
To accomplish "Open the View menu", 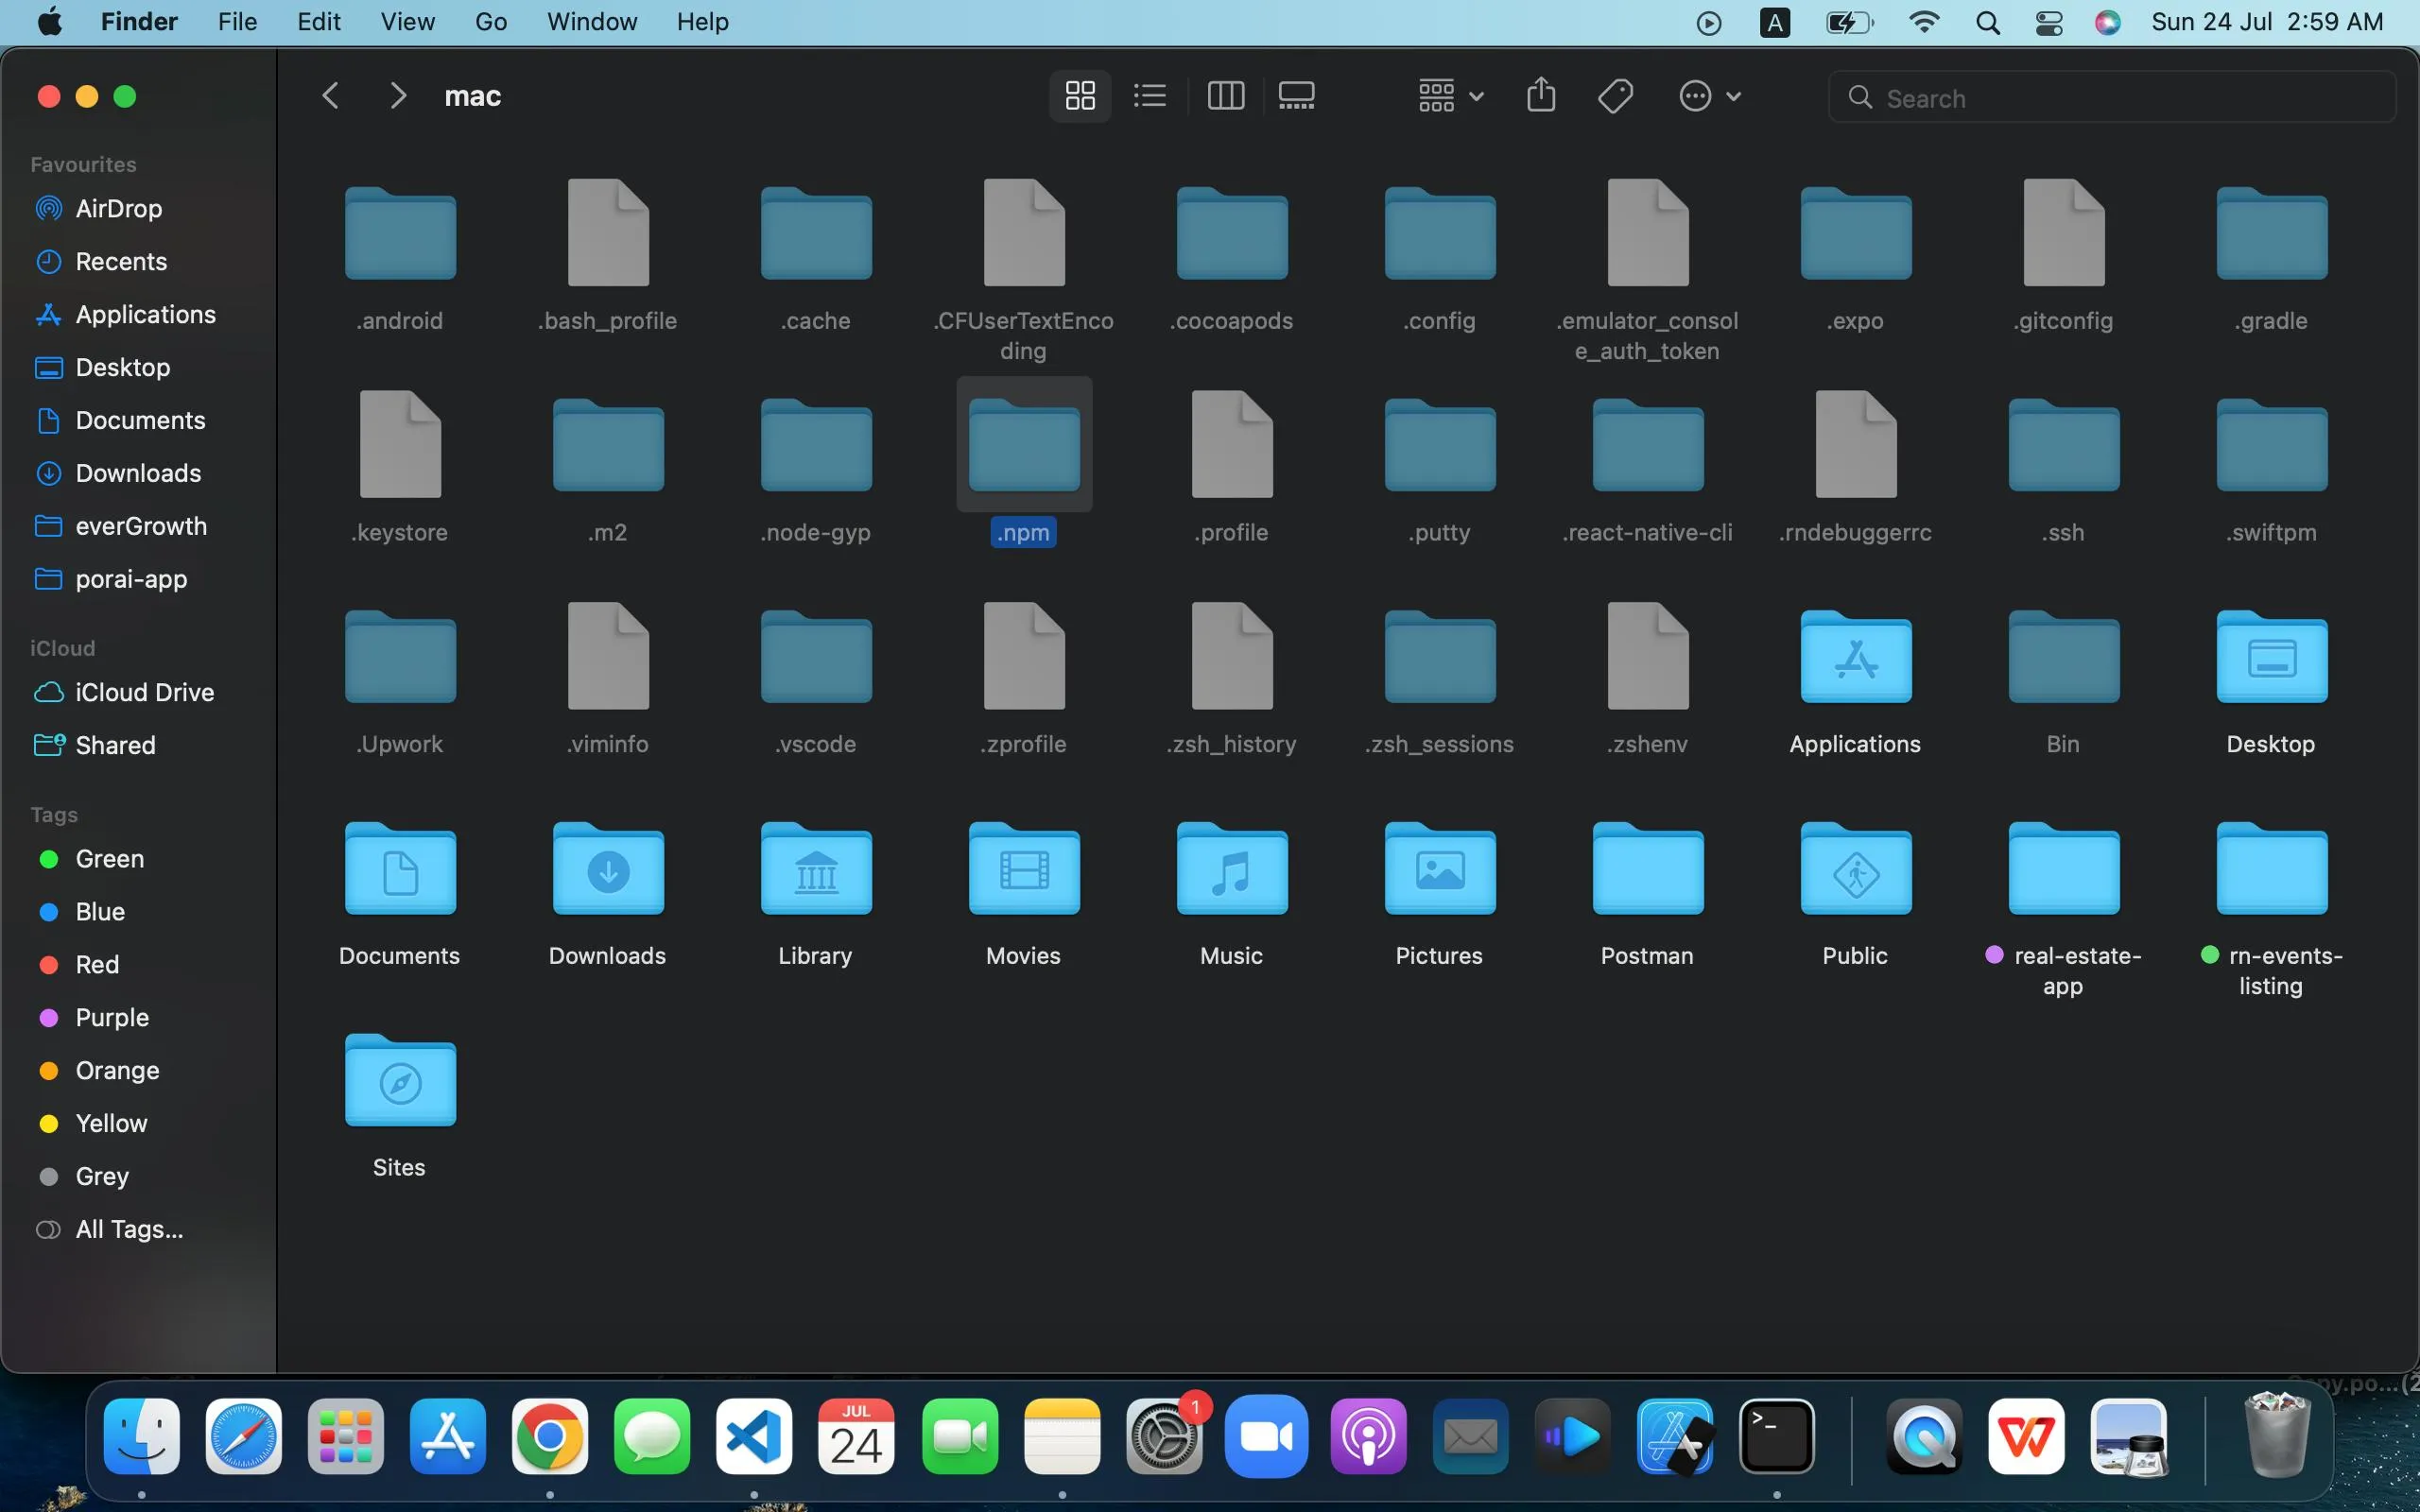I will (407, 22).
